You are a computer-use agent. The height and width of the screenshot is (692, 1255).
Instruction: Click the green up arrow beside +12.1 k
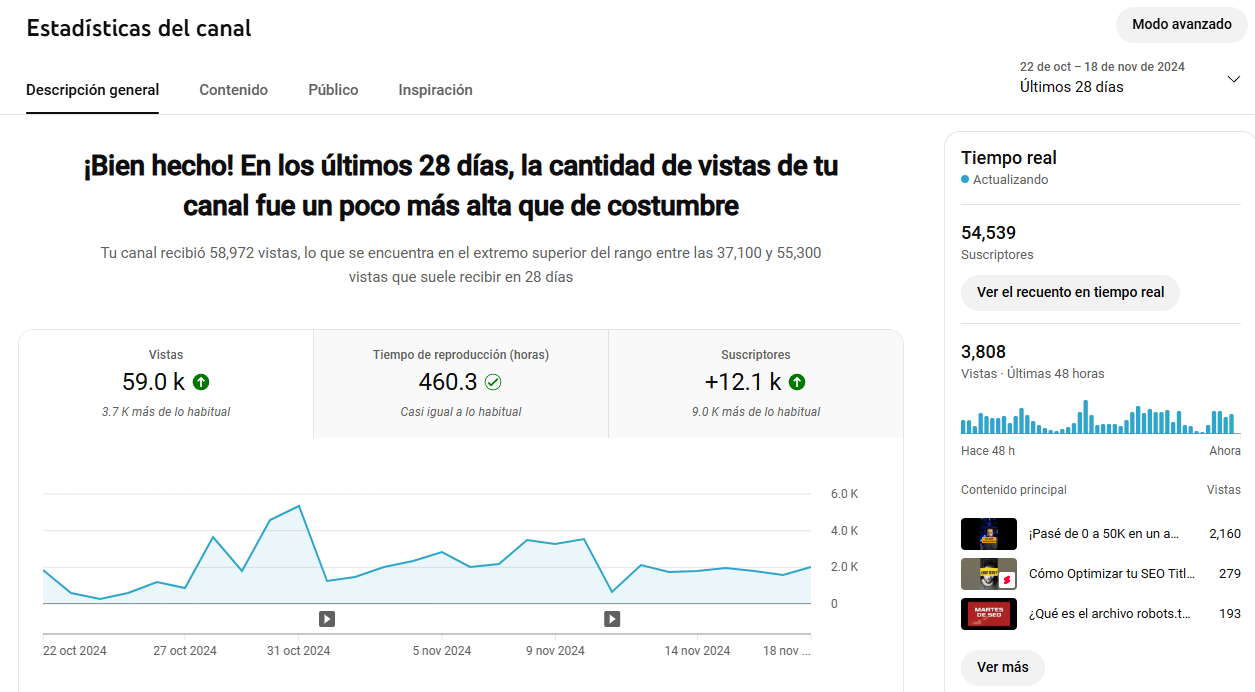click(x=797, y=382)
